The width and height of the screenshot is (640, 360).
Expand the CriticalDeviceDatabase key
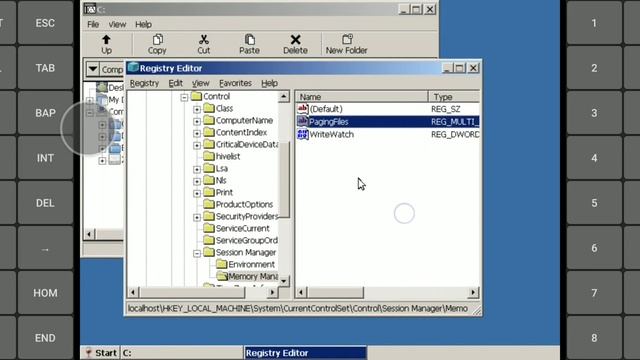tap(197, 145)
